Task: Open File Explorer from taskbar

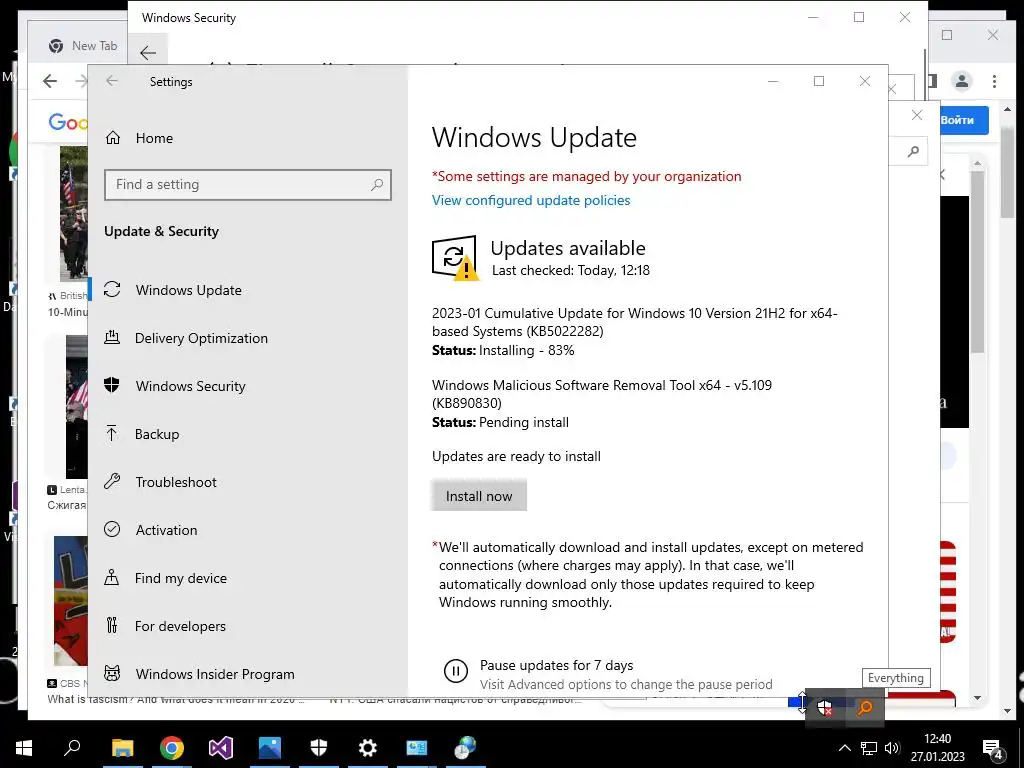Action: click(122, 748)
